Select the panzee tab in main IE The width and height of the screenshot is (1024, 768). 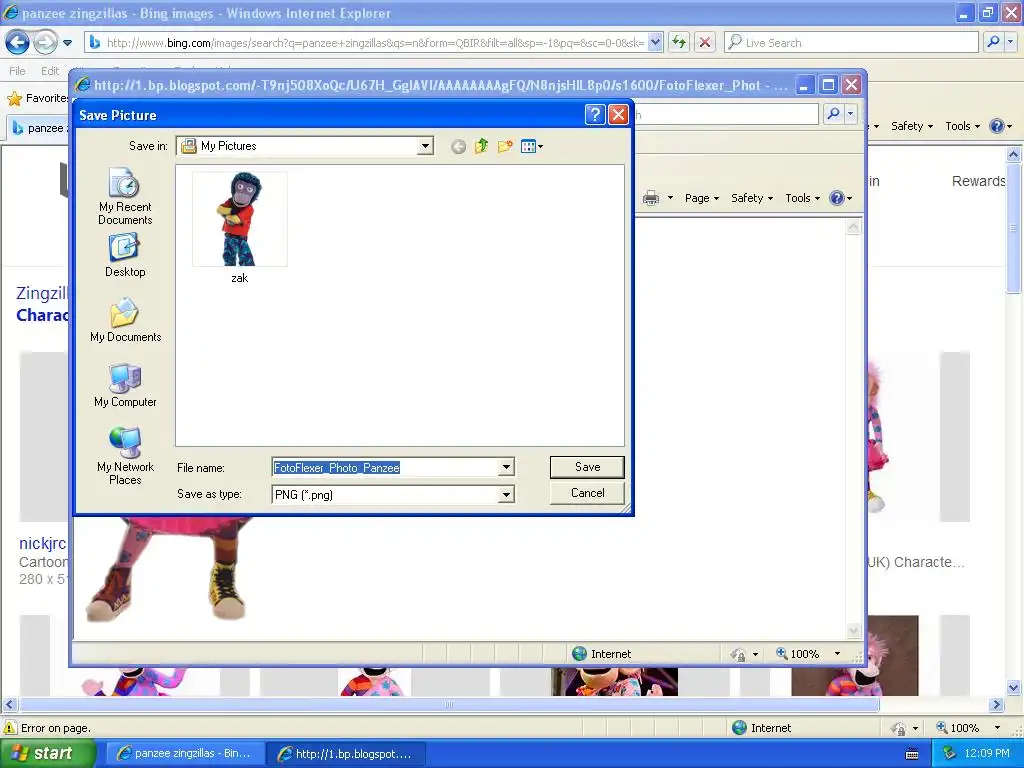pyautogui.click(x=38, y=127)
